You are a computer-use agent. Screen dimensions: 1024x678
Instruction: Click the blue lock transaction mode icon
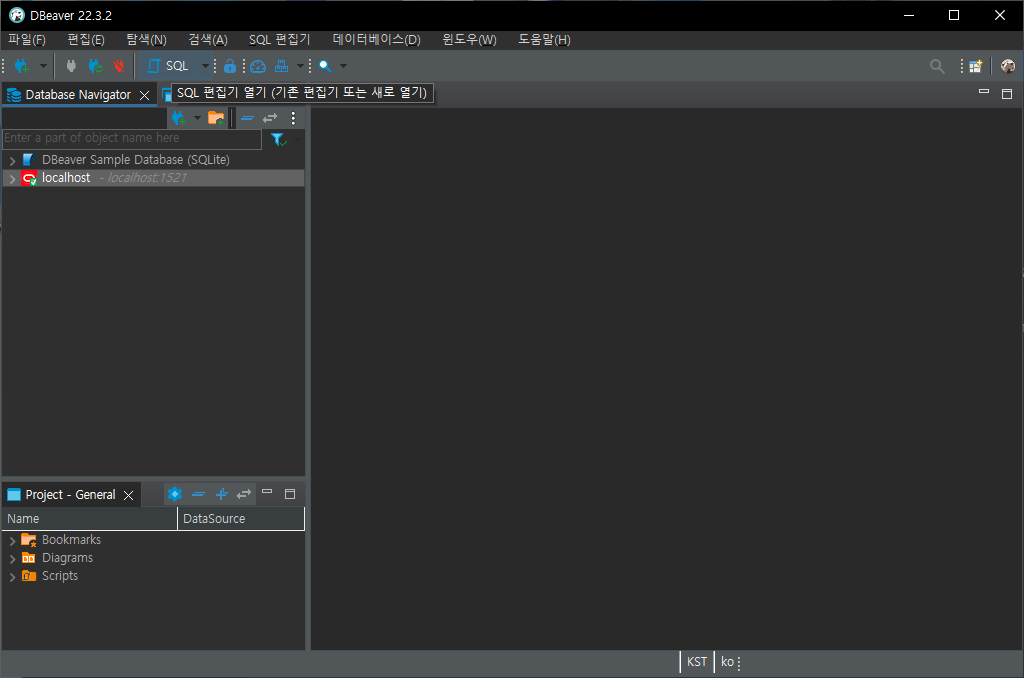click(229, 66)
